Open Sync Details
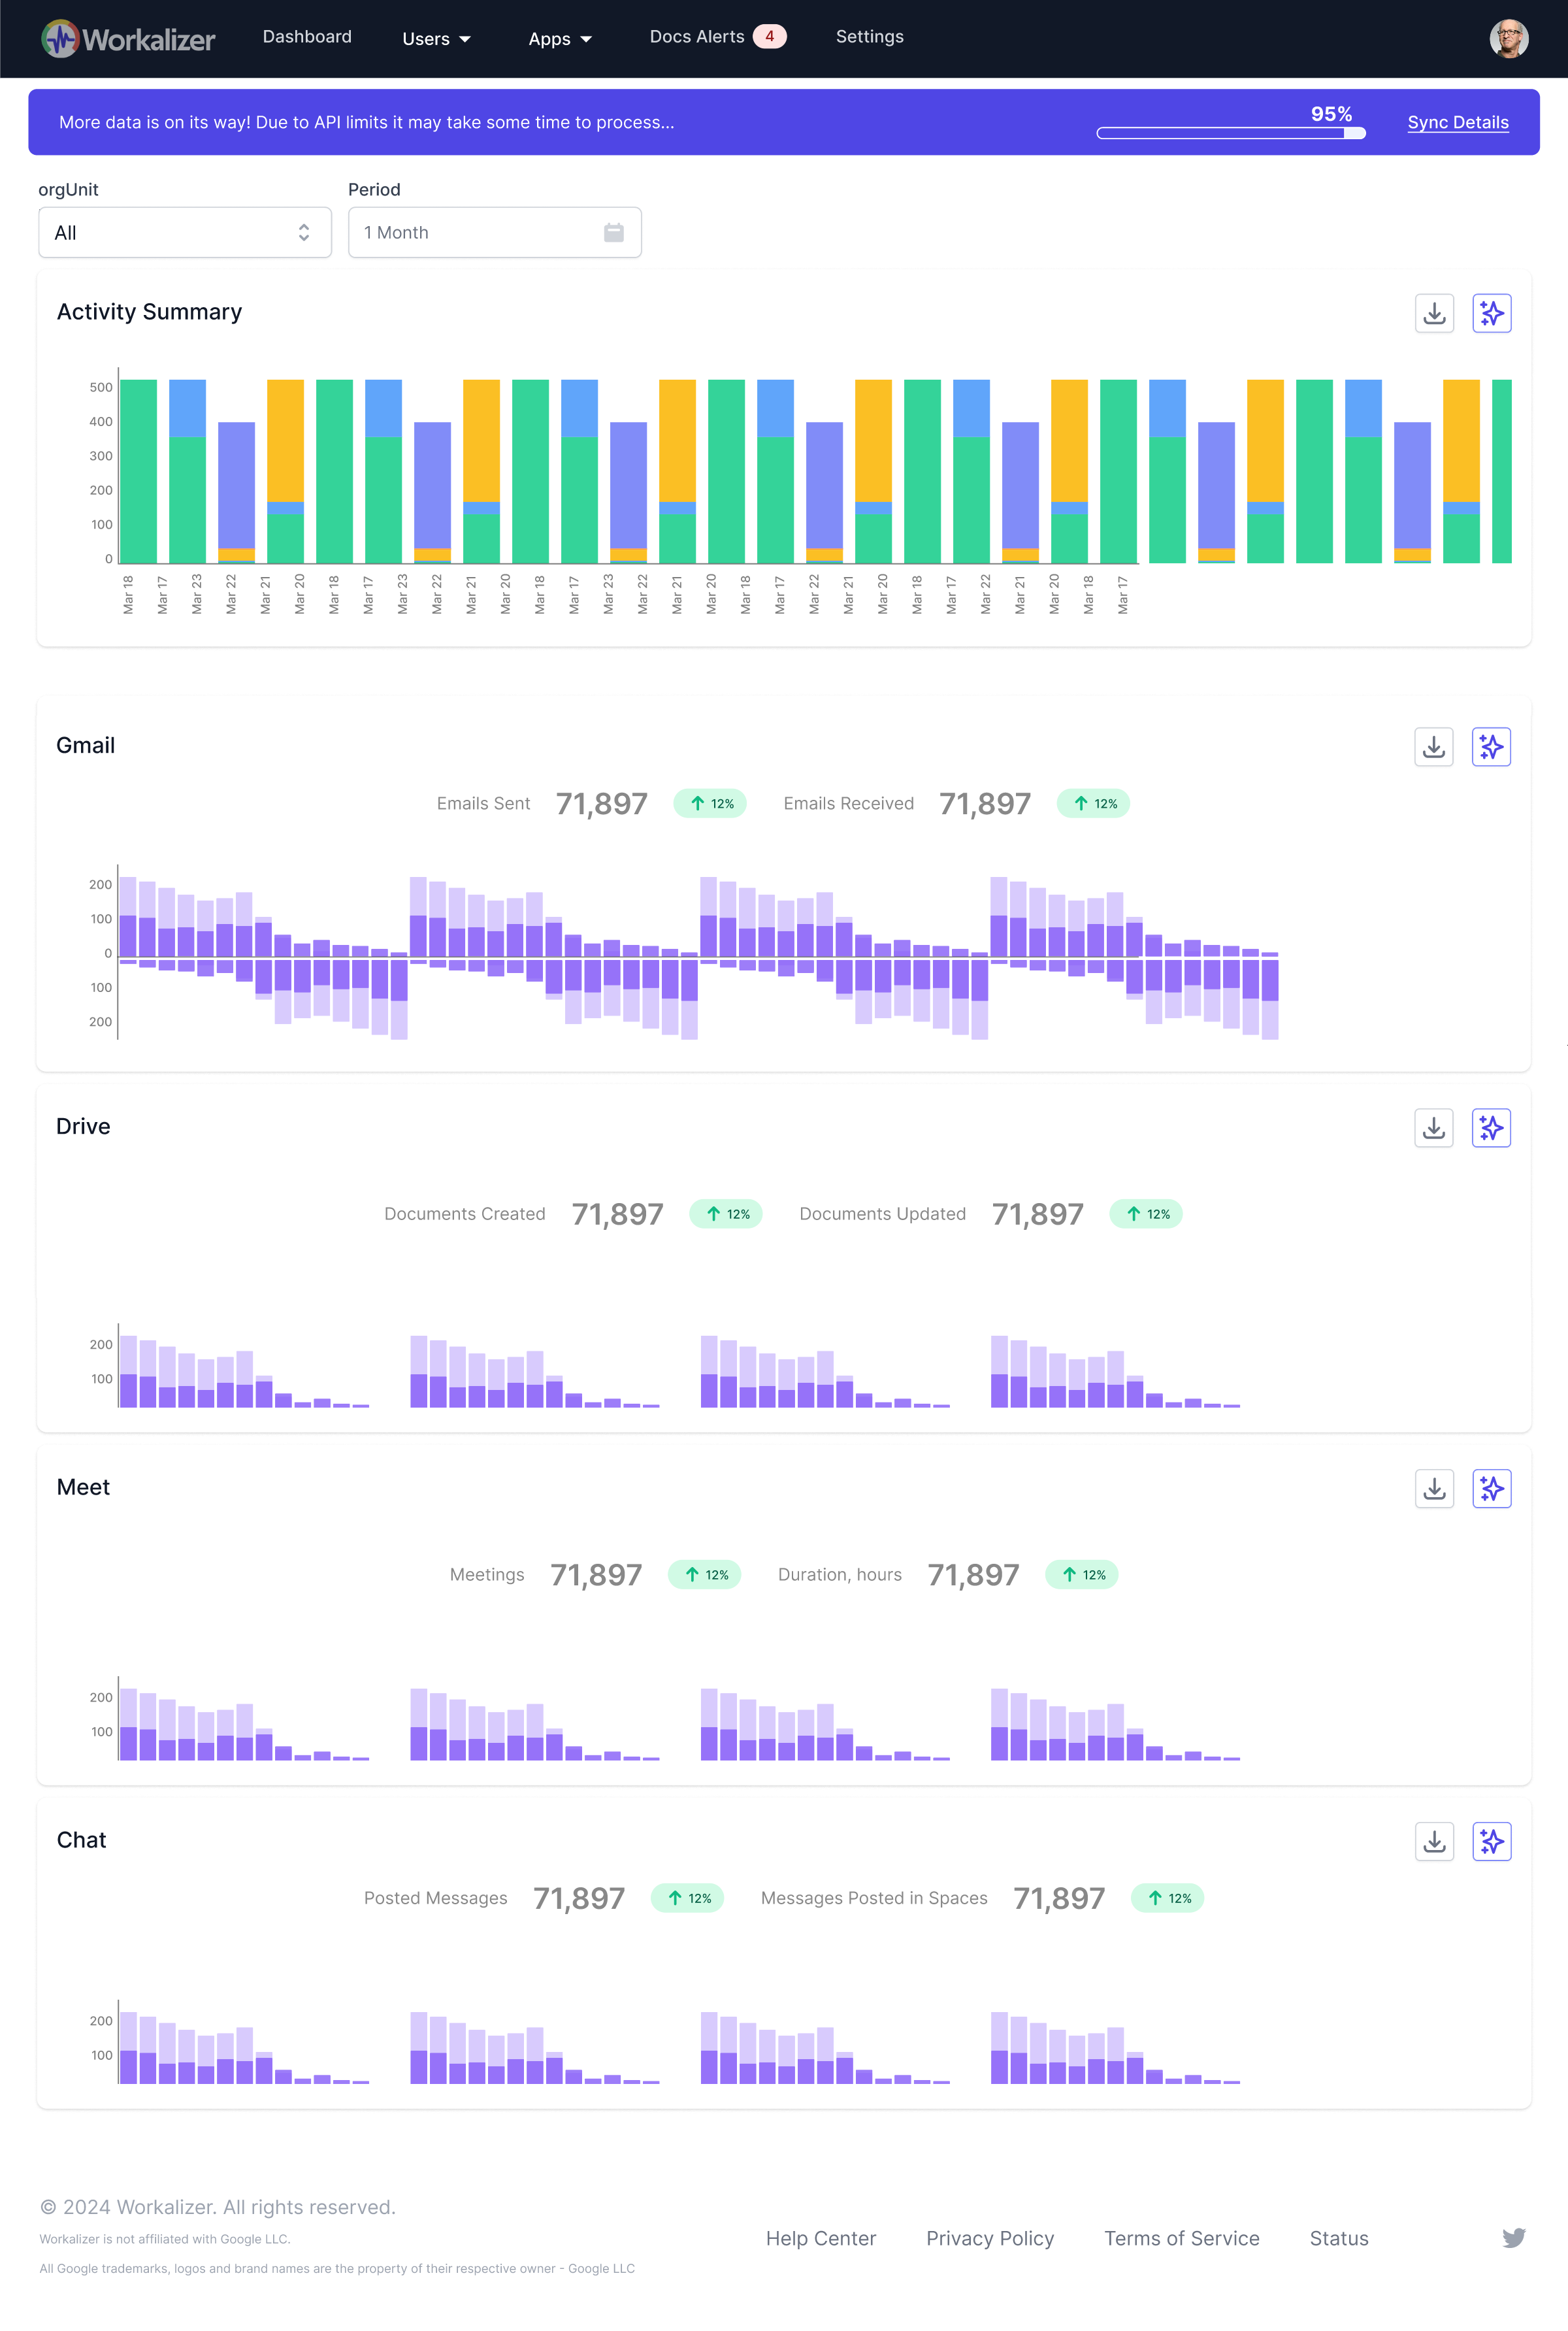The height and width of the screenshot is (2331, 1568). click(1457, 122)
